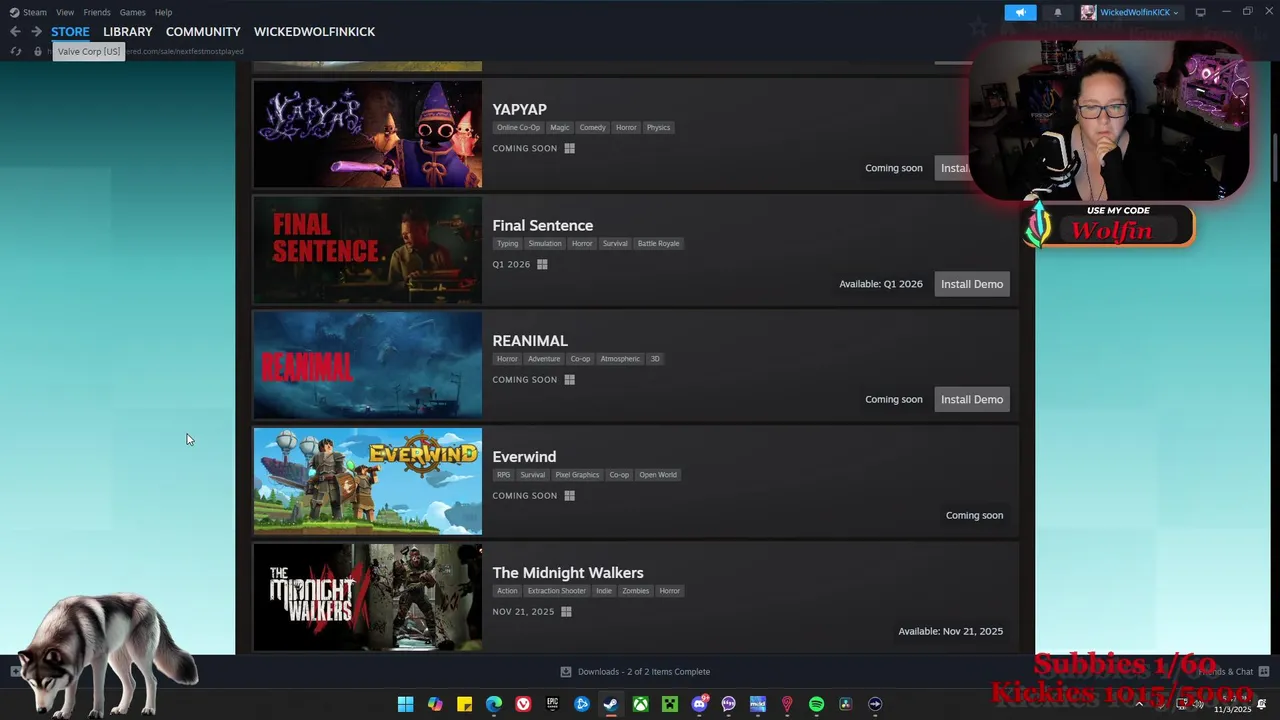
Task: Open the YAPYAP title link
Action: (x=520, y=109)
